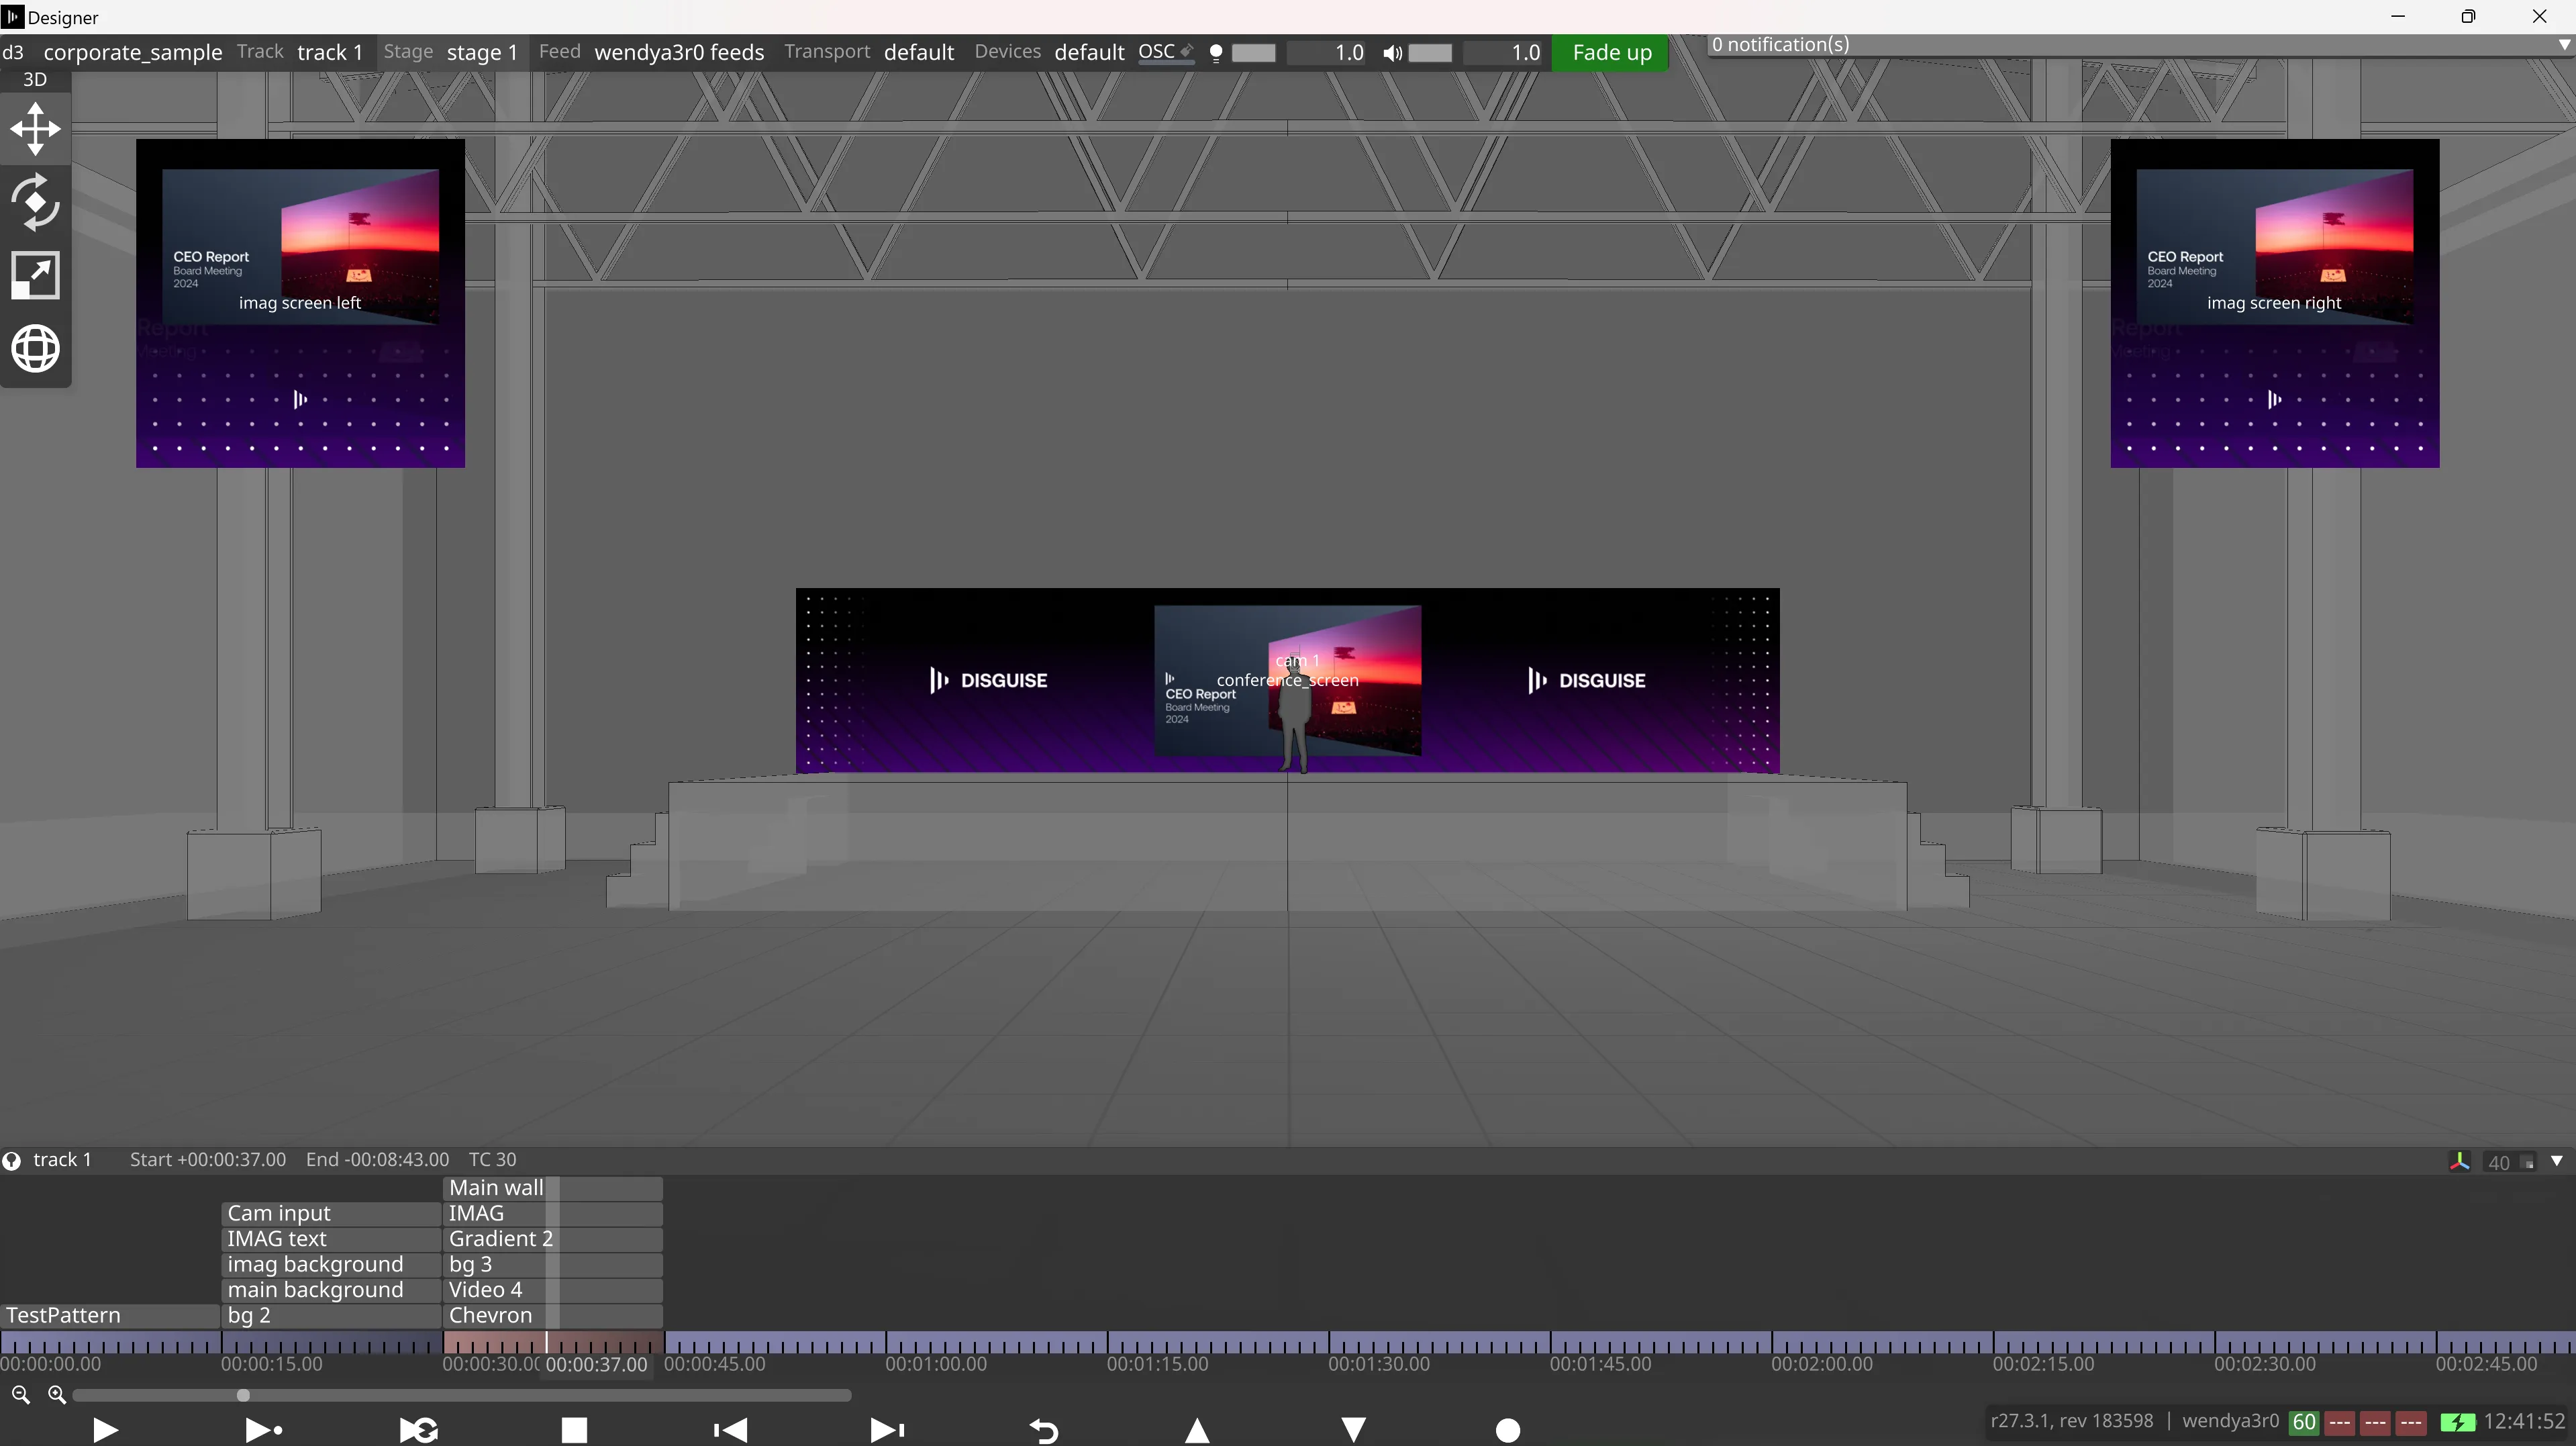
Task: Expand the notifications dropdown arrow
Action: tap(2563, 45)
